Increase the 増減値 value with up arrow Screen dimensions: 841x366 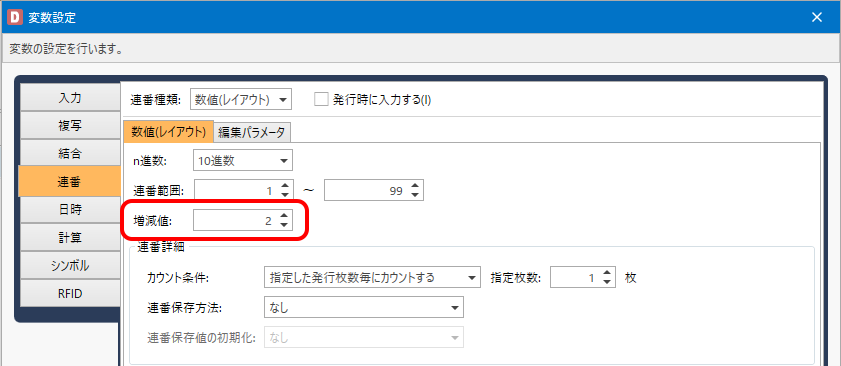[284, 216]
